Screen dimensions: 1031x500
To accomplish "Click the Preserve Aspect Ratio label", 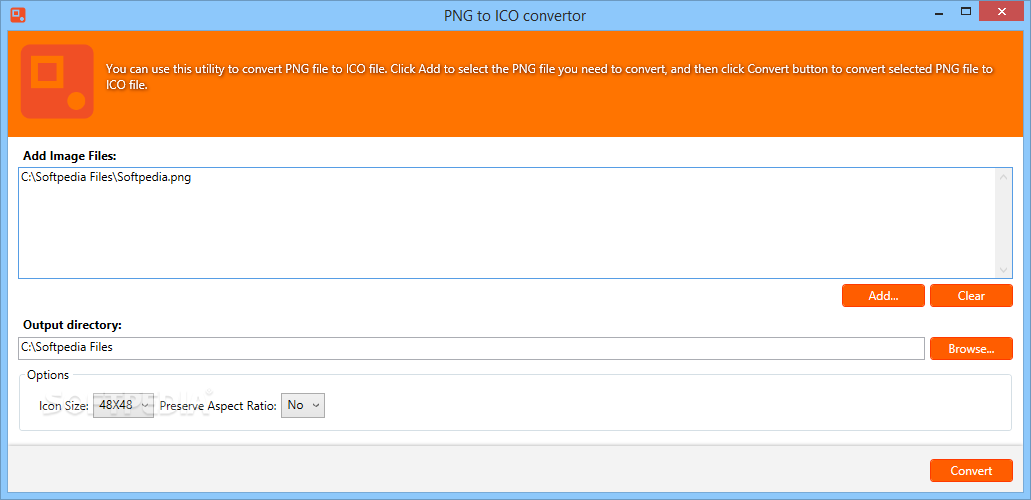I will coord(218,406).
